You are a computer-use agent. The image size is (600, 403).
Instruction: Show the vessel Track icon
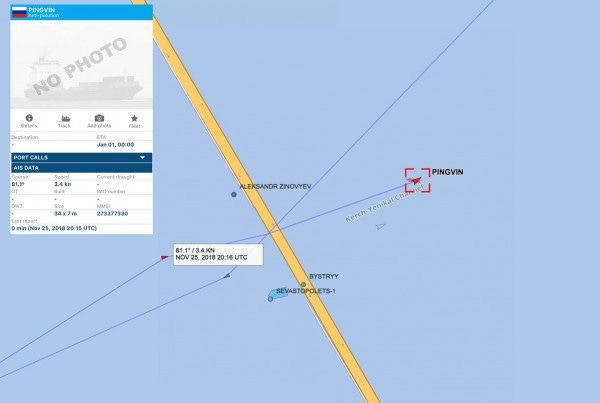65,118
